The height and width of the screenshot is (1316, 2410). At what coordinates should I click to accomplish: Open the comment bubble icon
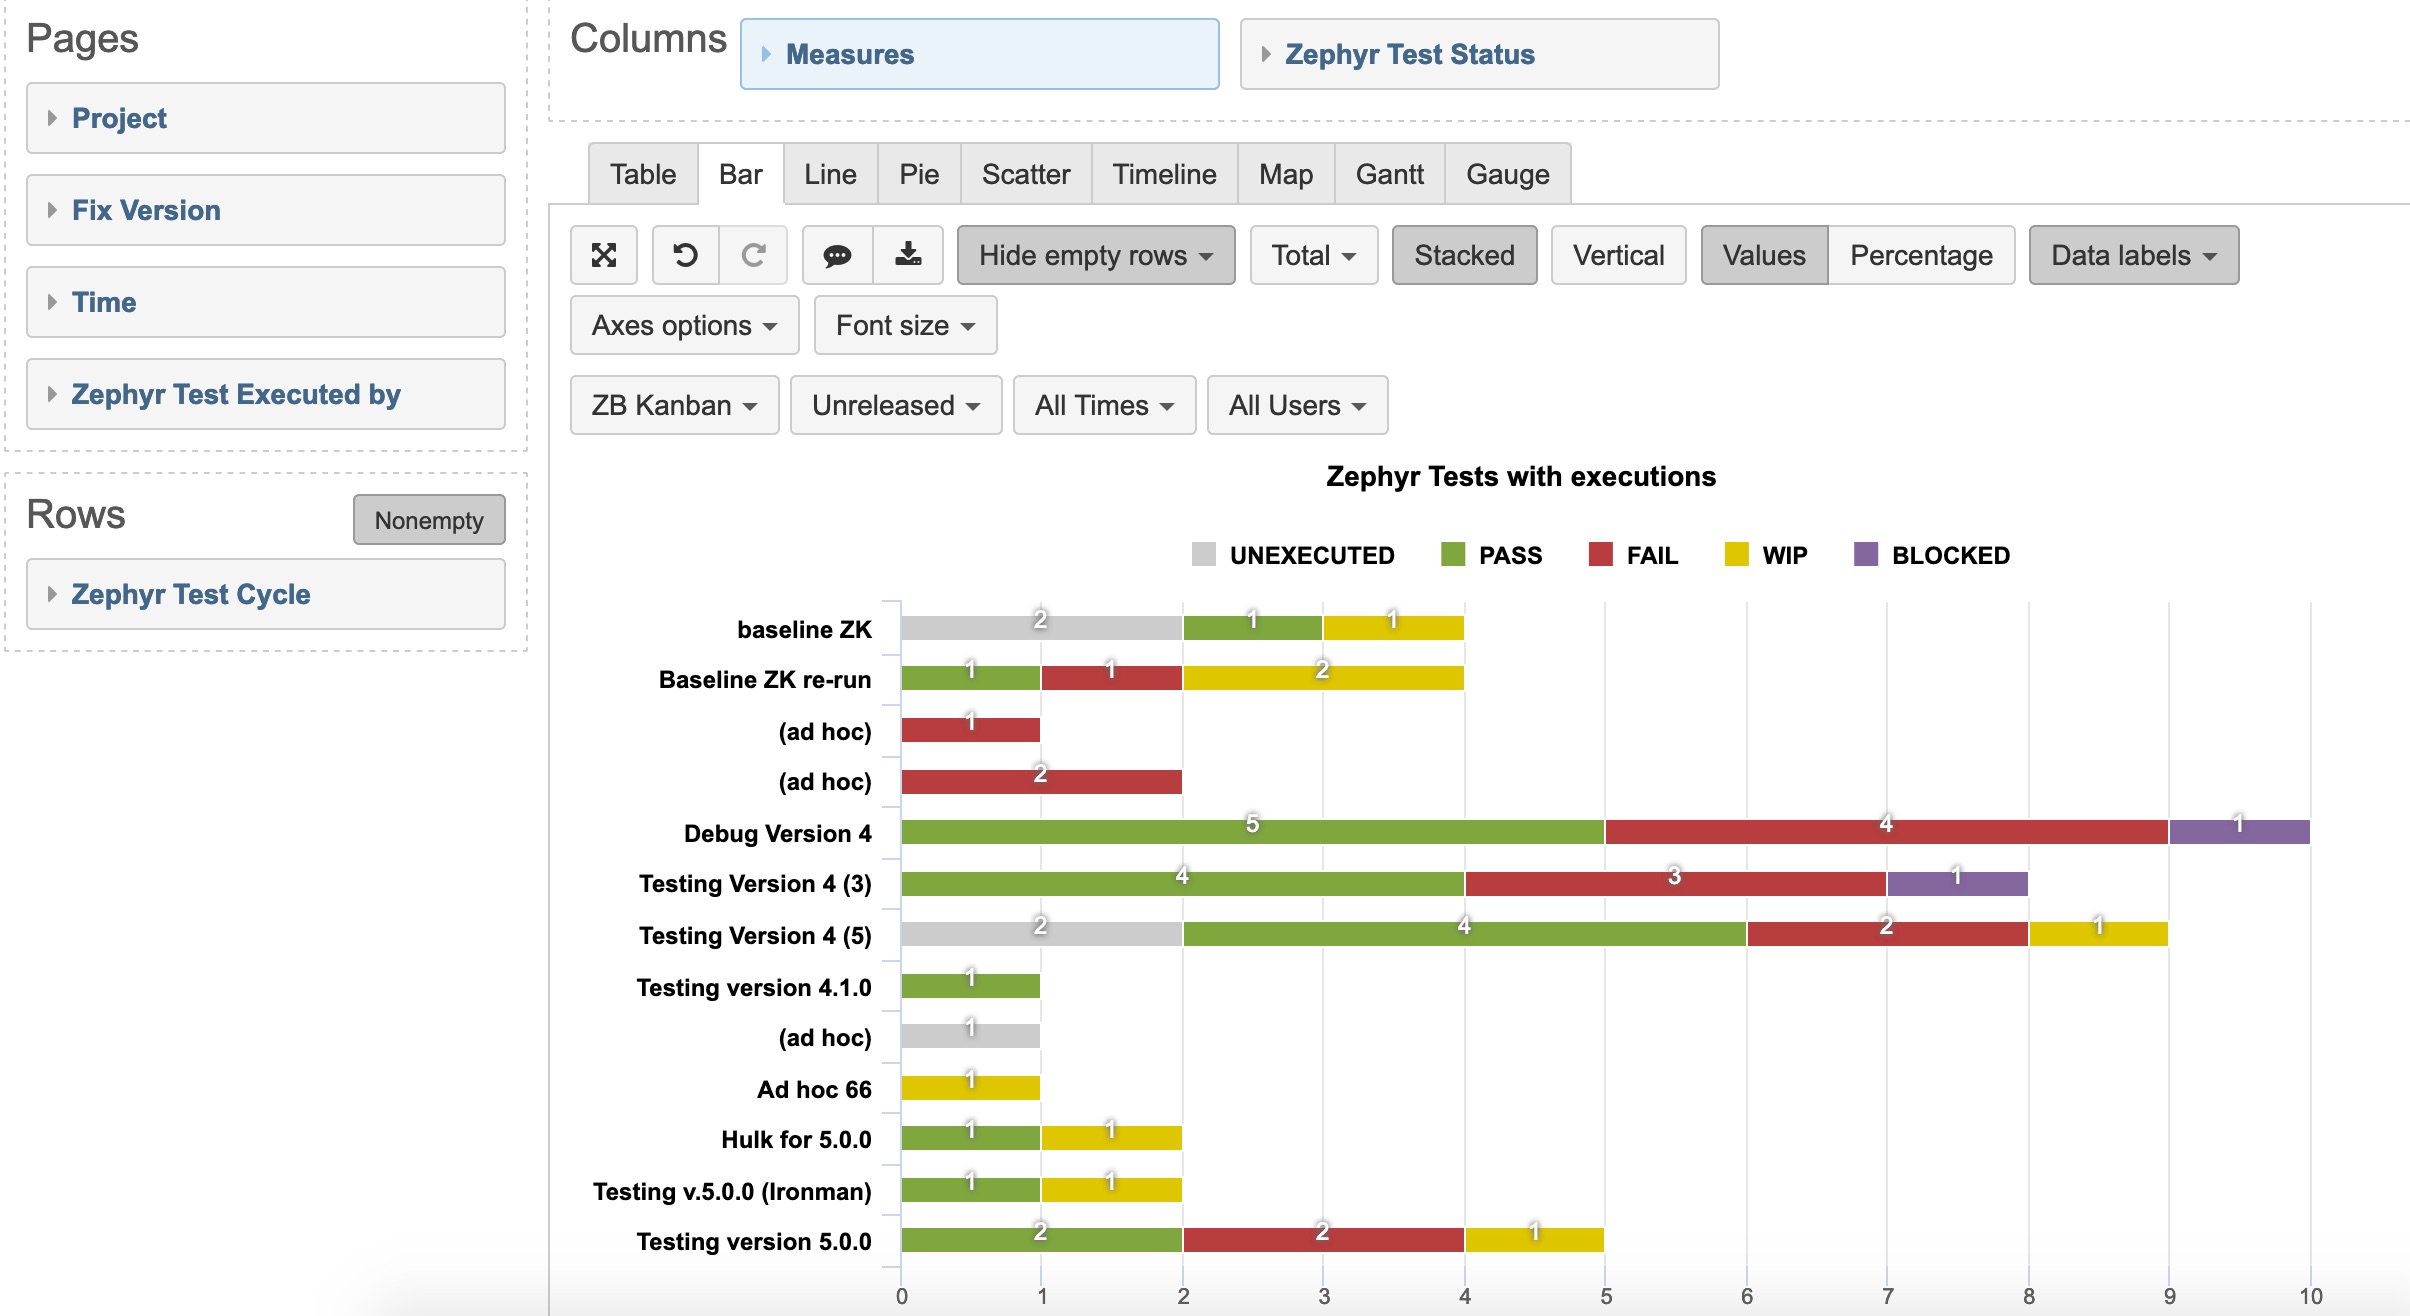pos(838,255)
